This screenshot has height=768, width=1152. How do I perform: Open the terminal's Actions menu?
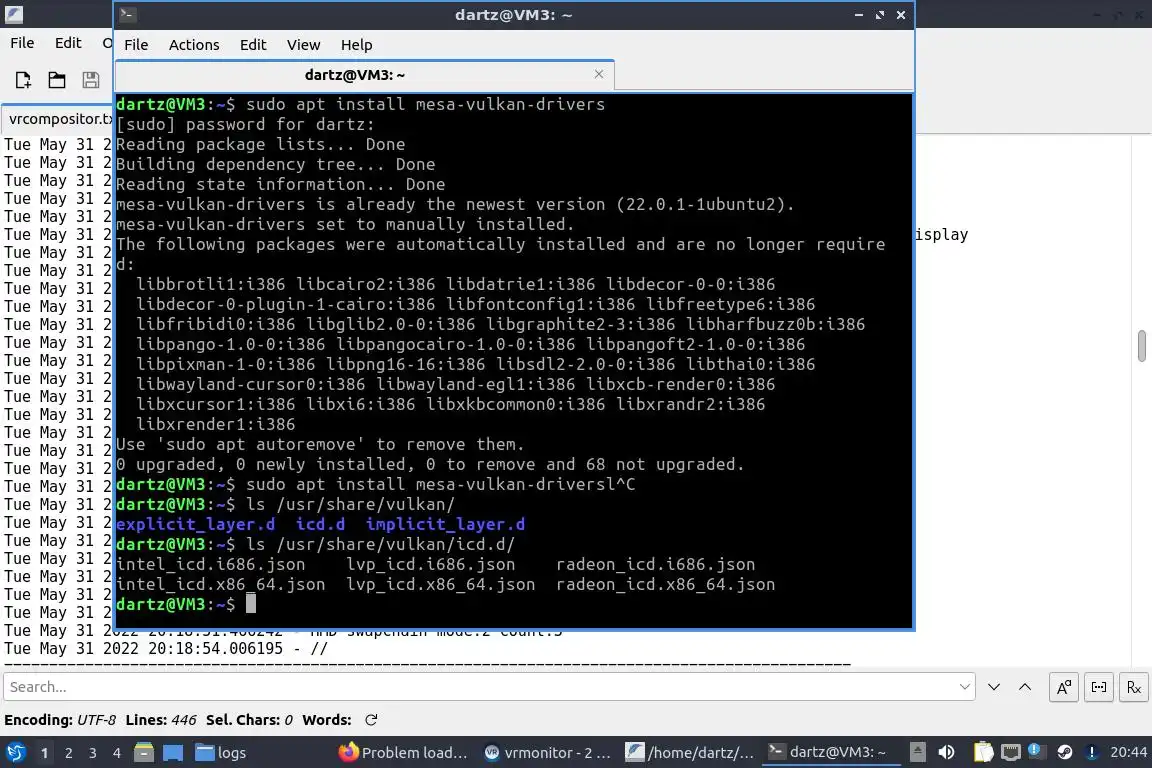pyautogui.click(x=194, y=45)
